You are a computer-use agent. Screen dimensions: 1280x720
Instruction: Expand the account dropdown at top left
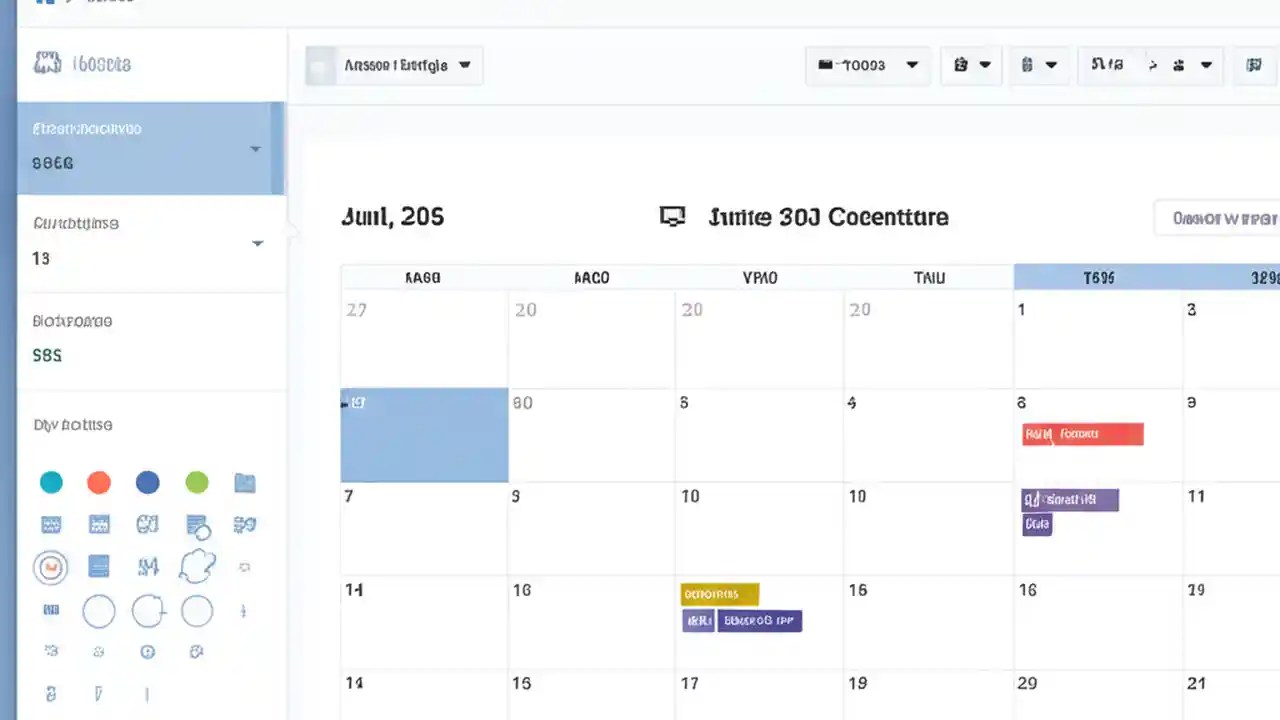[x=392, y=65]
